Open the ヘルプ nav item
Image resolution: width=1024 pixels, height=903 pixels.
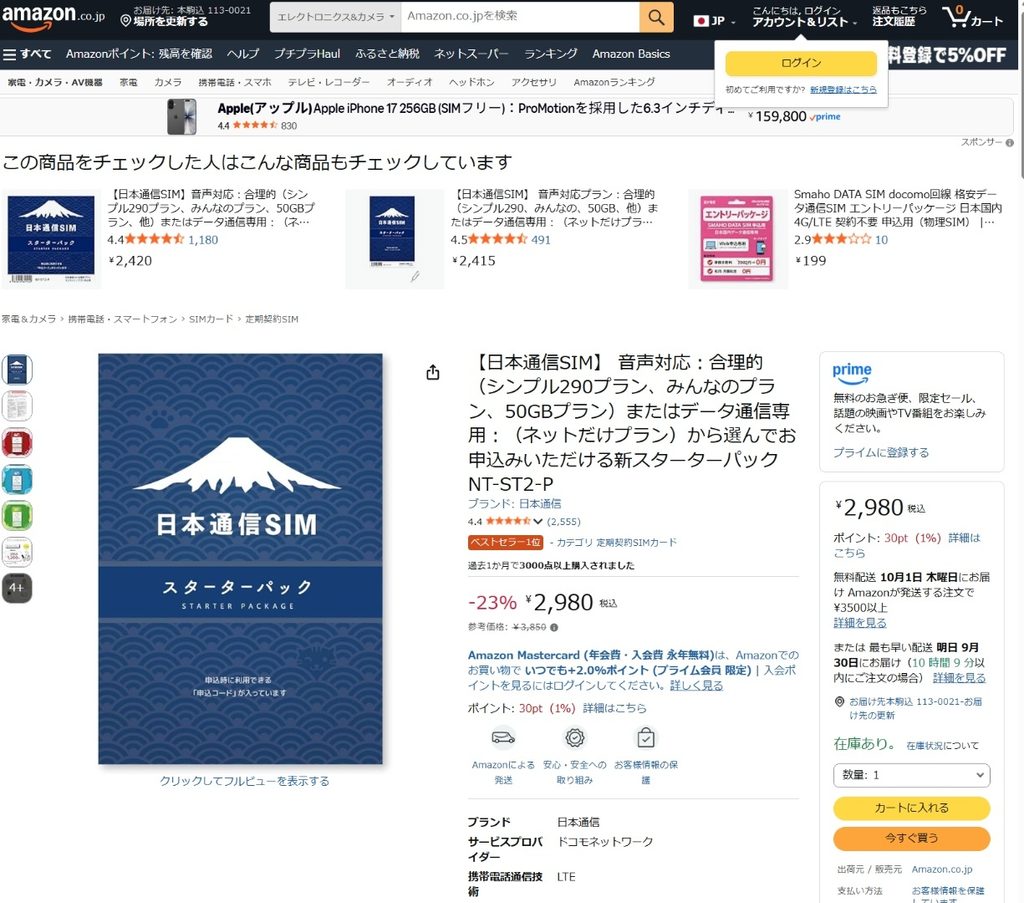[243, 54]
